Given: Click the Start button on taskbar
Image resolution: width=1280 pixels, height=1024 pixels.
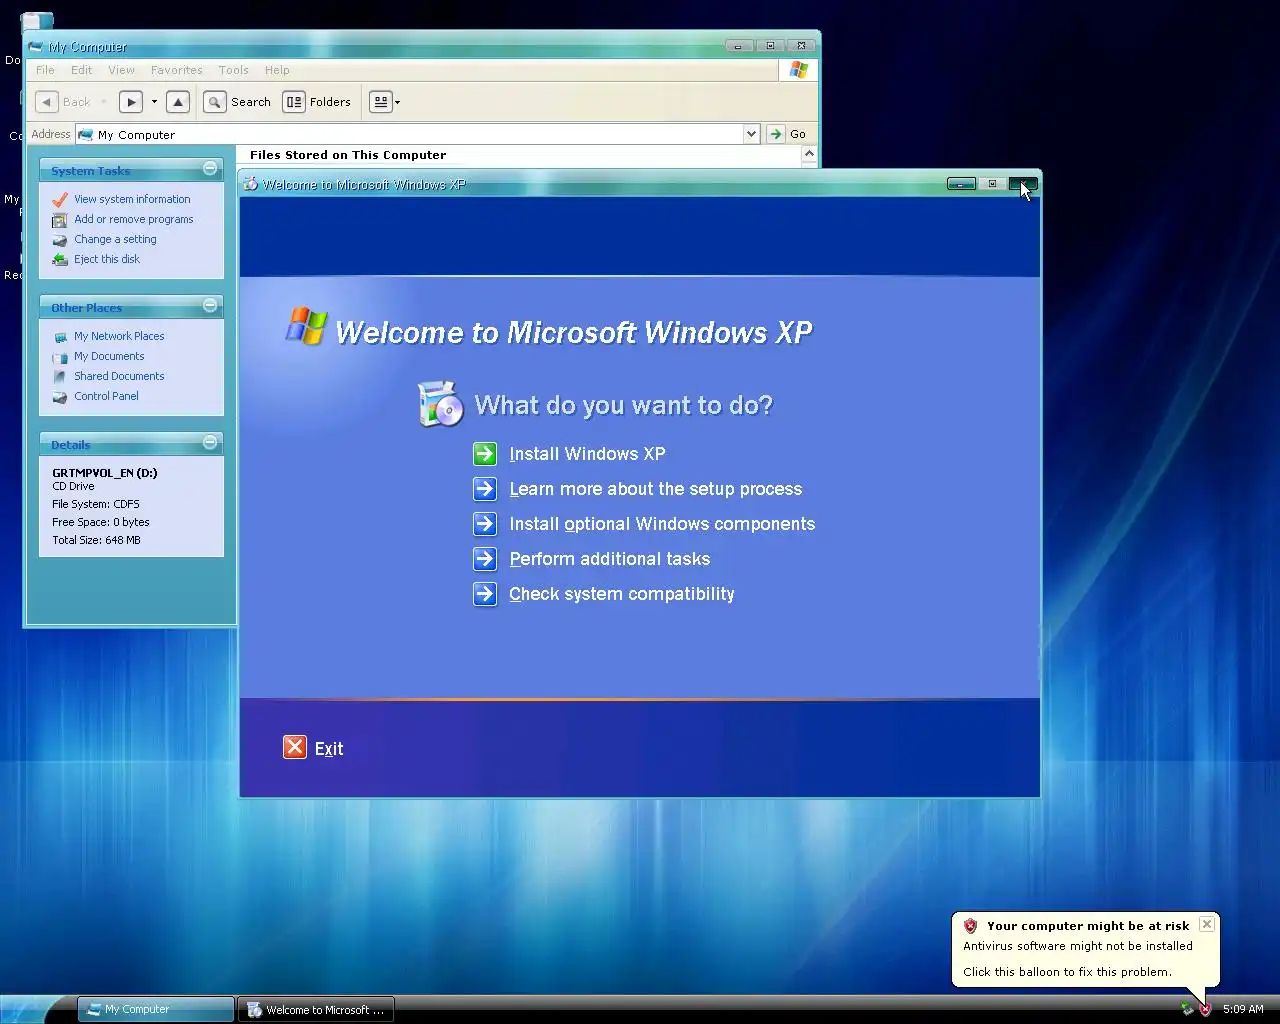Looking at the screenshot, I should 30,1009.
